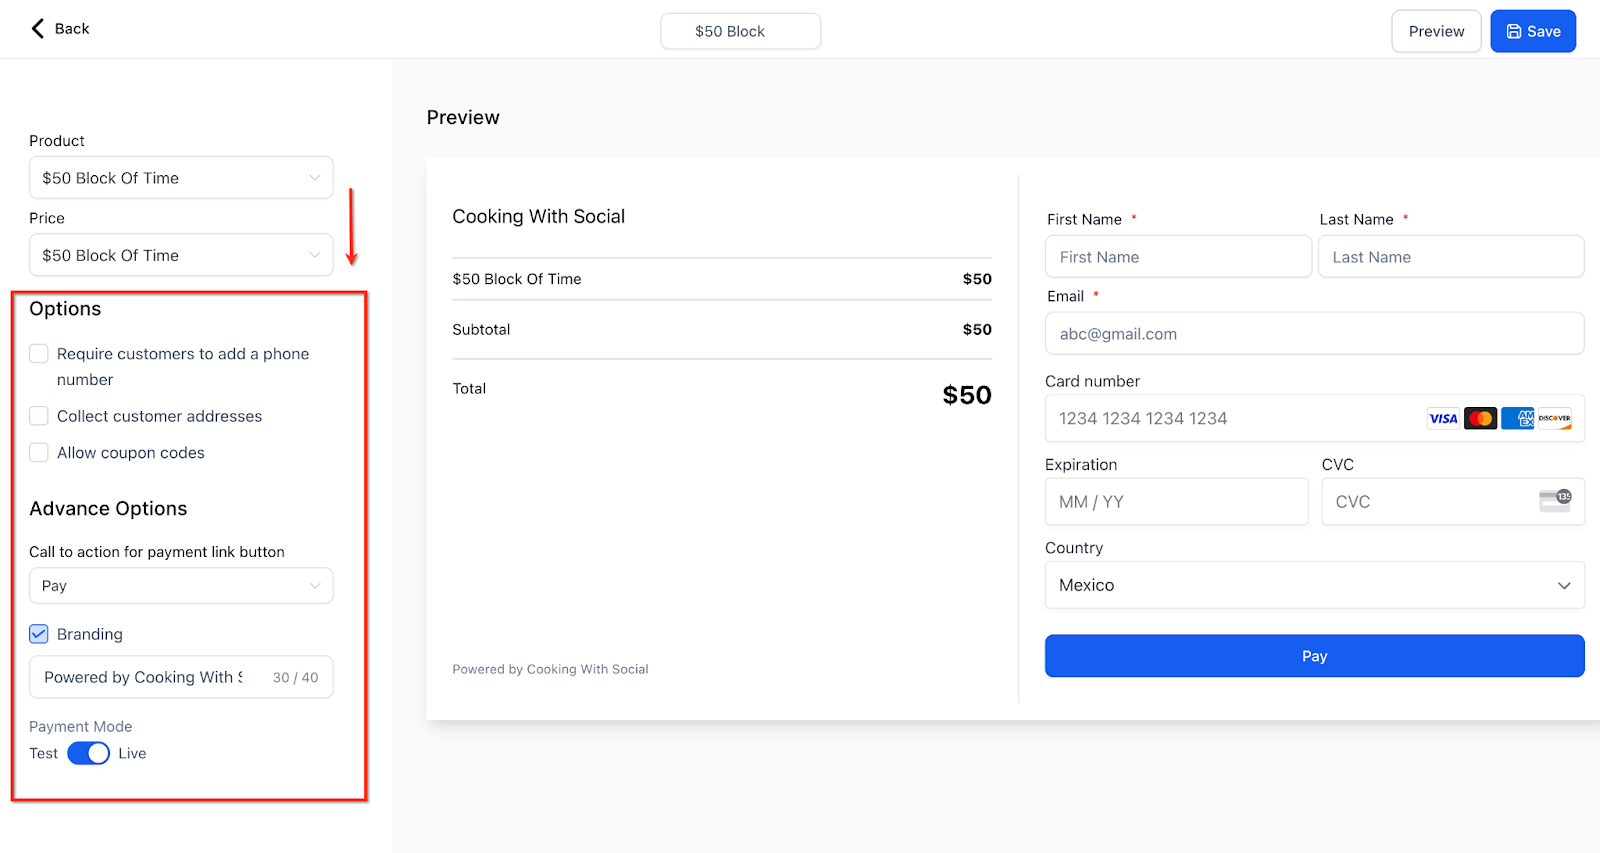
Task: Click the Mastercard logo icon
Action: tap(1481, 419)
